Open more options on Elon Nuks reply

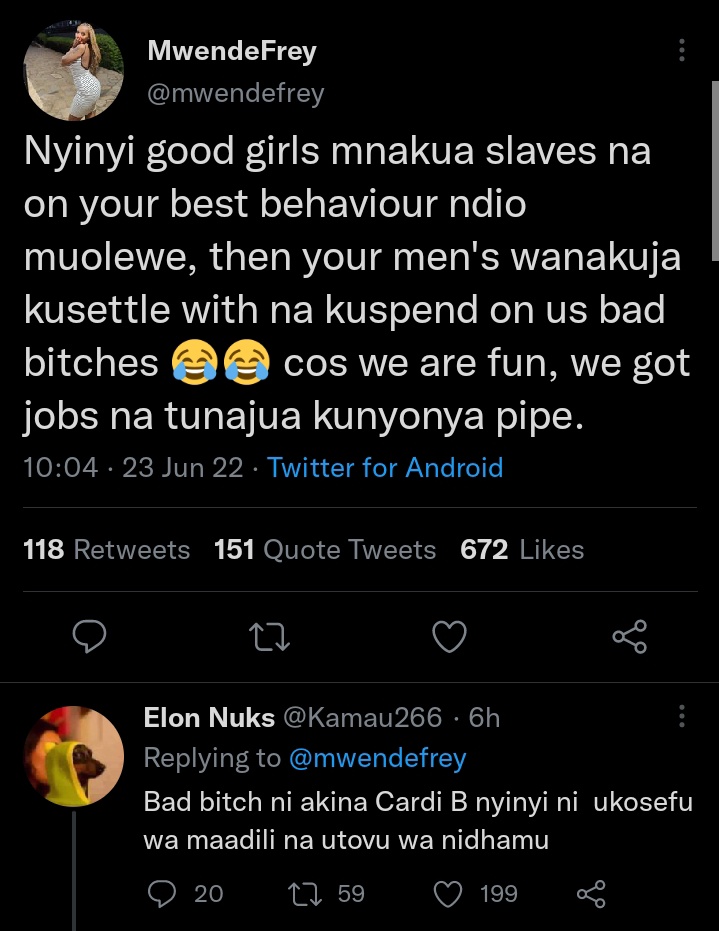[x=682, y=716]
